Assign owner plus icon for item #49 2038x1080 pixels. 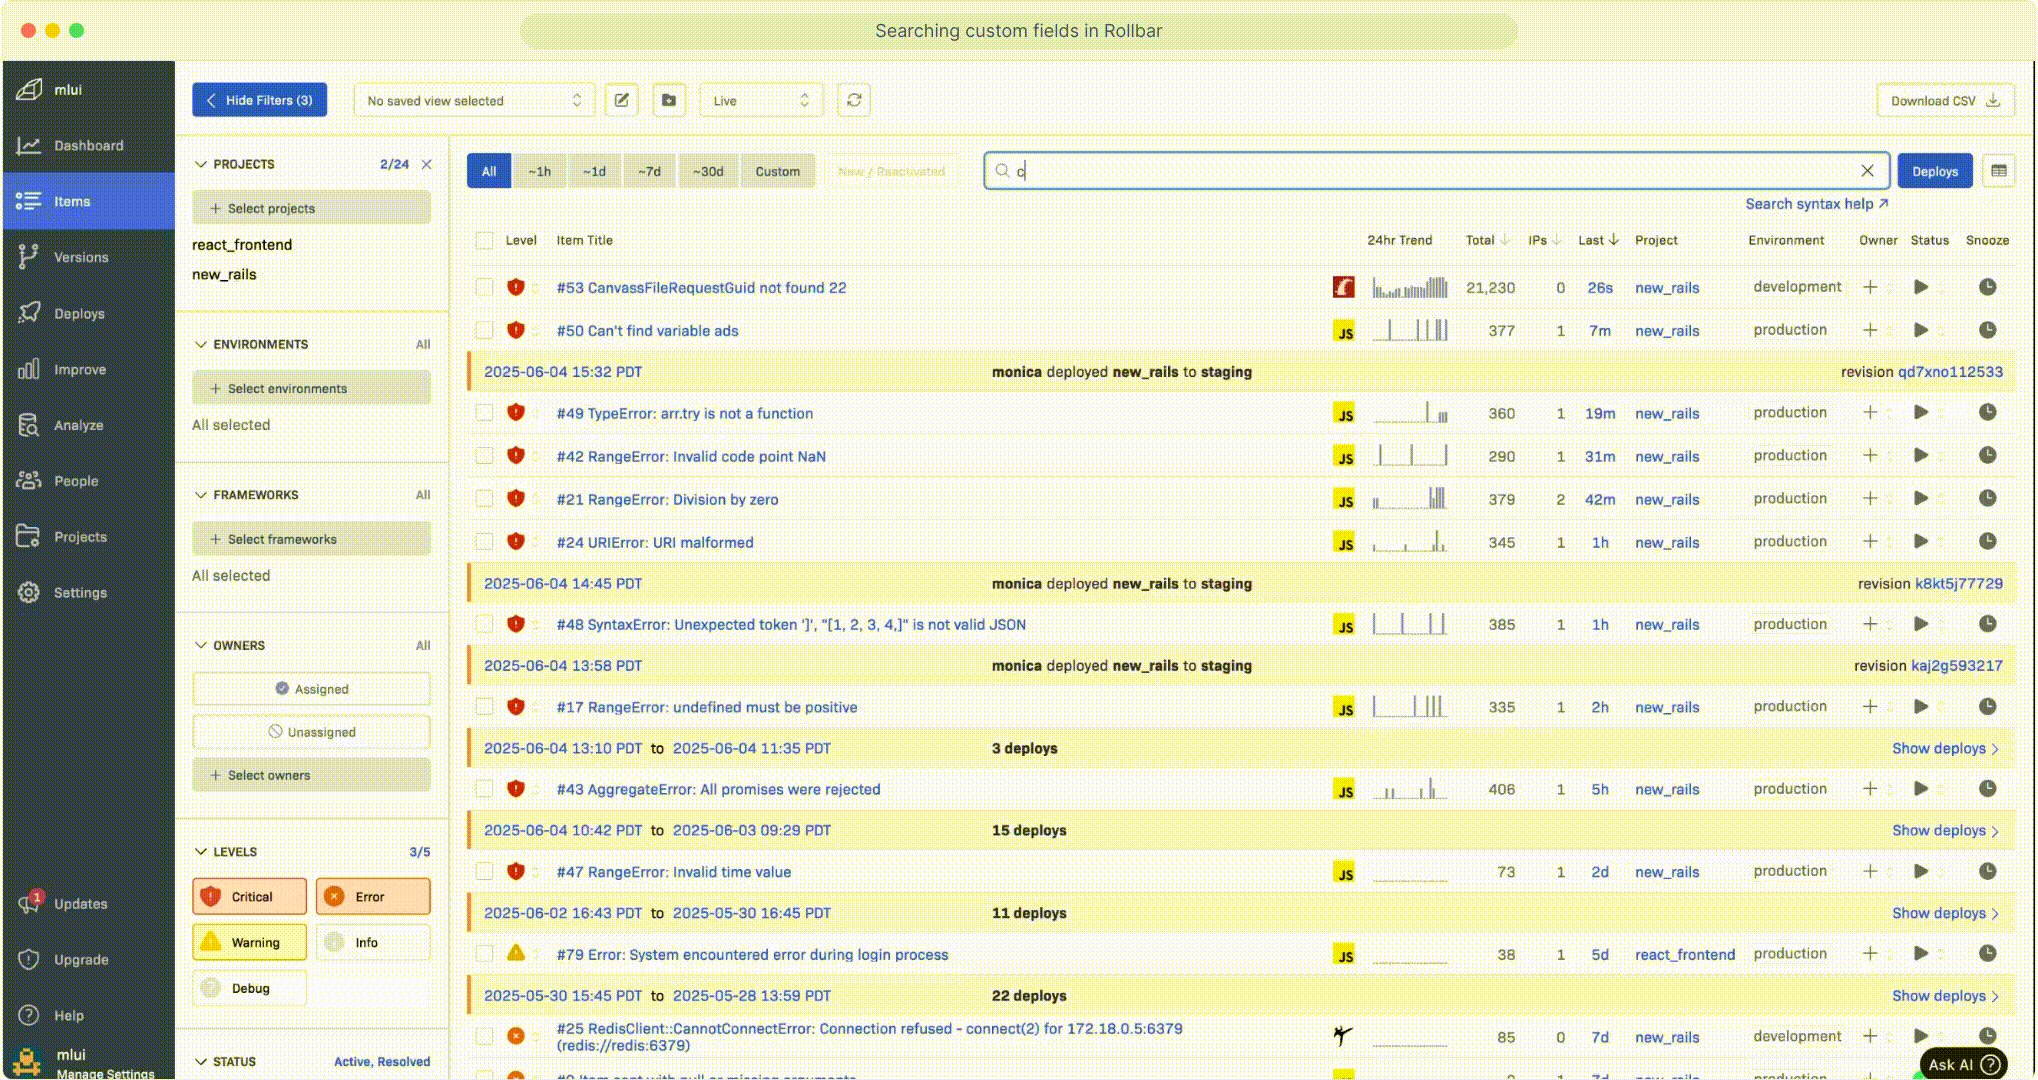tap(1869, 413)
